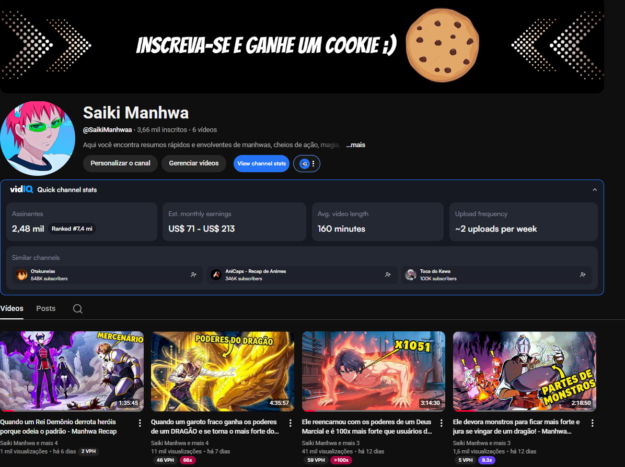This screenshot has height=467, width=625.
Task: Click the '~2 uploads per week' value
Action: pos(496,229)
